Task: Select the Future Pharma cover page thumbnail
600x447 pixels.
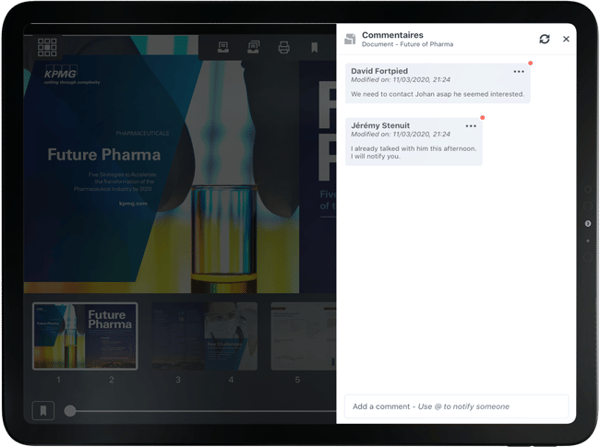Action: 85,335
